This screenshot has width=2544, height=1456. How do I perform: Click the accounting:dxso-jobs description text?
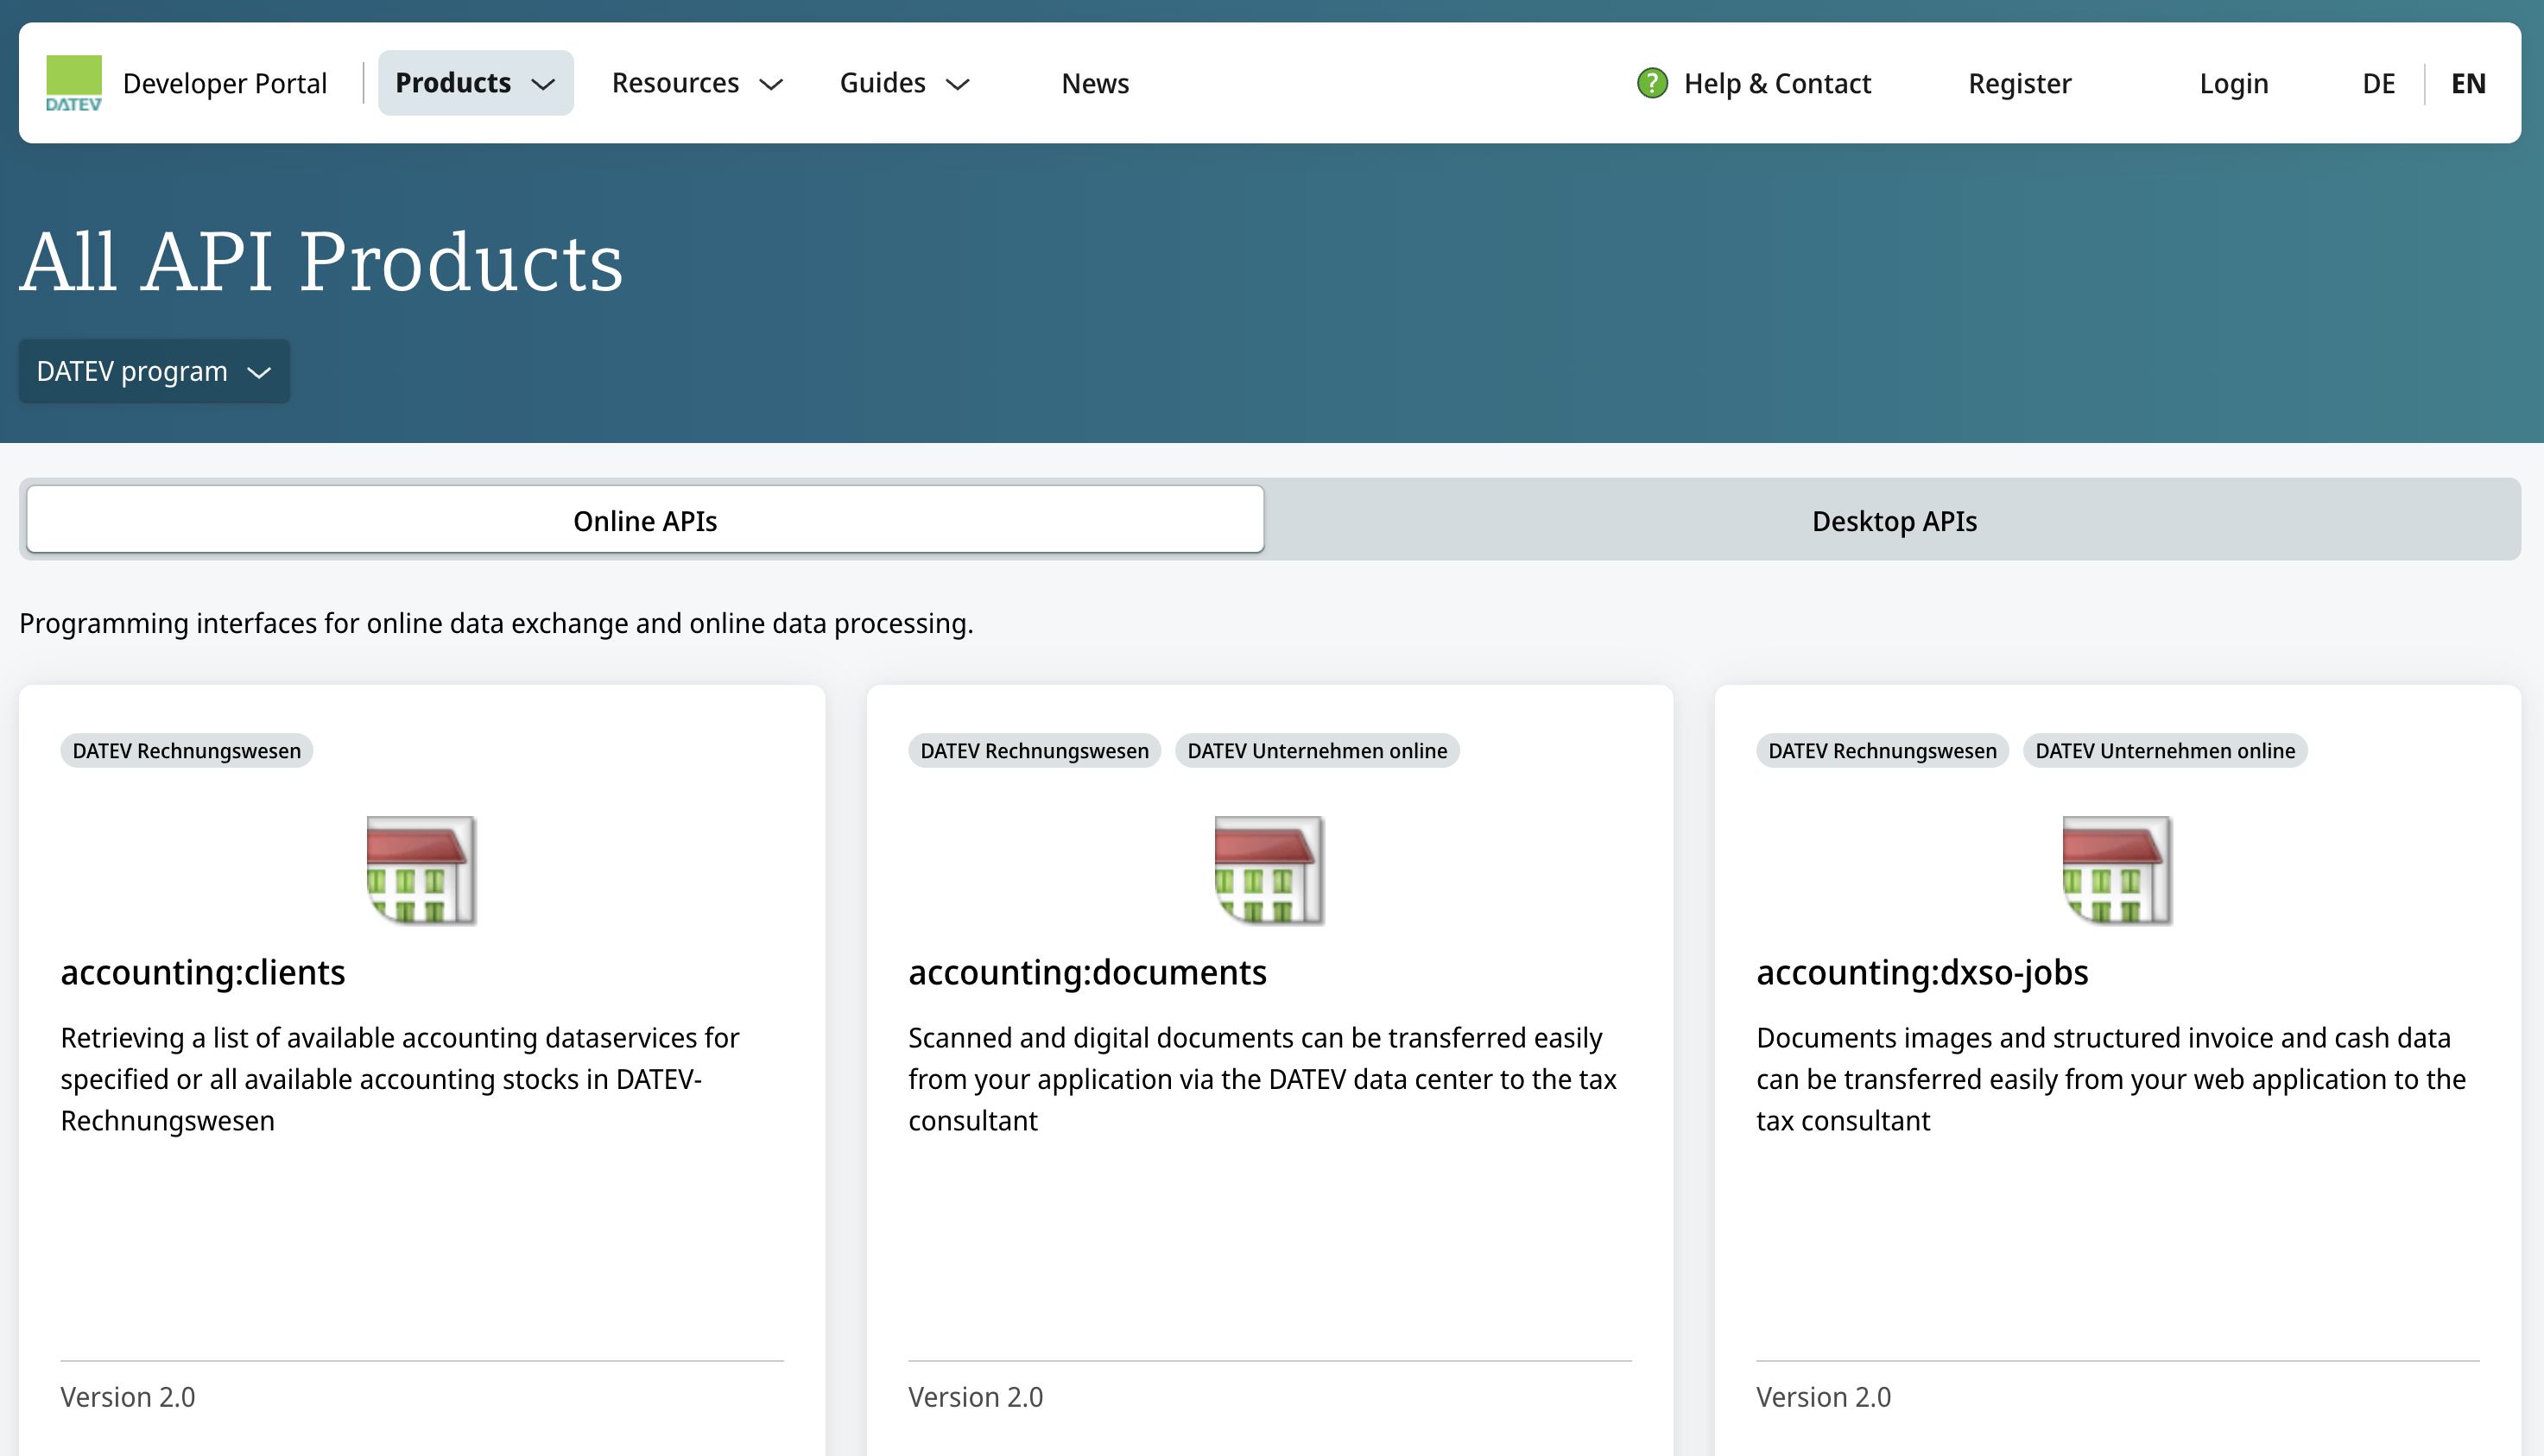coord(2111,1079)
